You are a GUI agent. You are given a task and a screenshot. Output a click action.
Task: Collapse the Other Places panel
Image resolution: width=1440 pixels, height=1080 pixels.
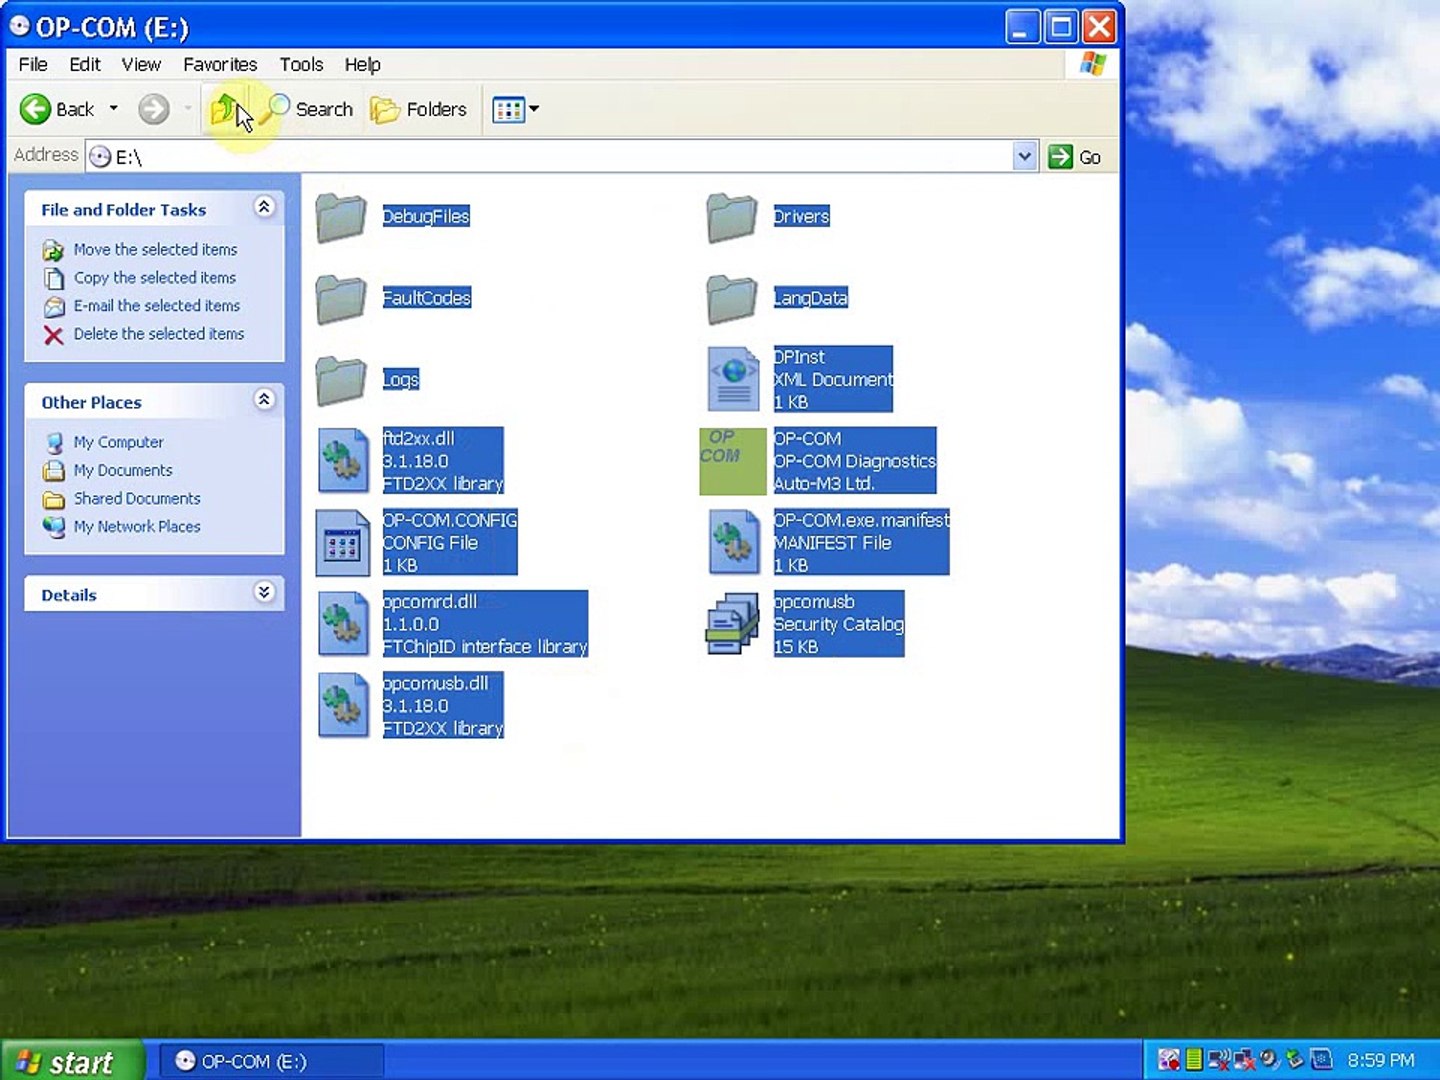pos(264,400)
